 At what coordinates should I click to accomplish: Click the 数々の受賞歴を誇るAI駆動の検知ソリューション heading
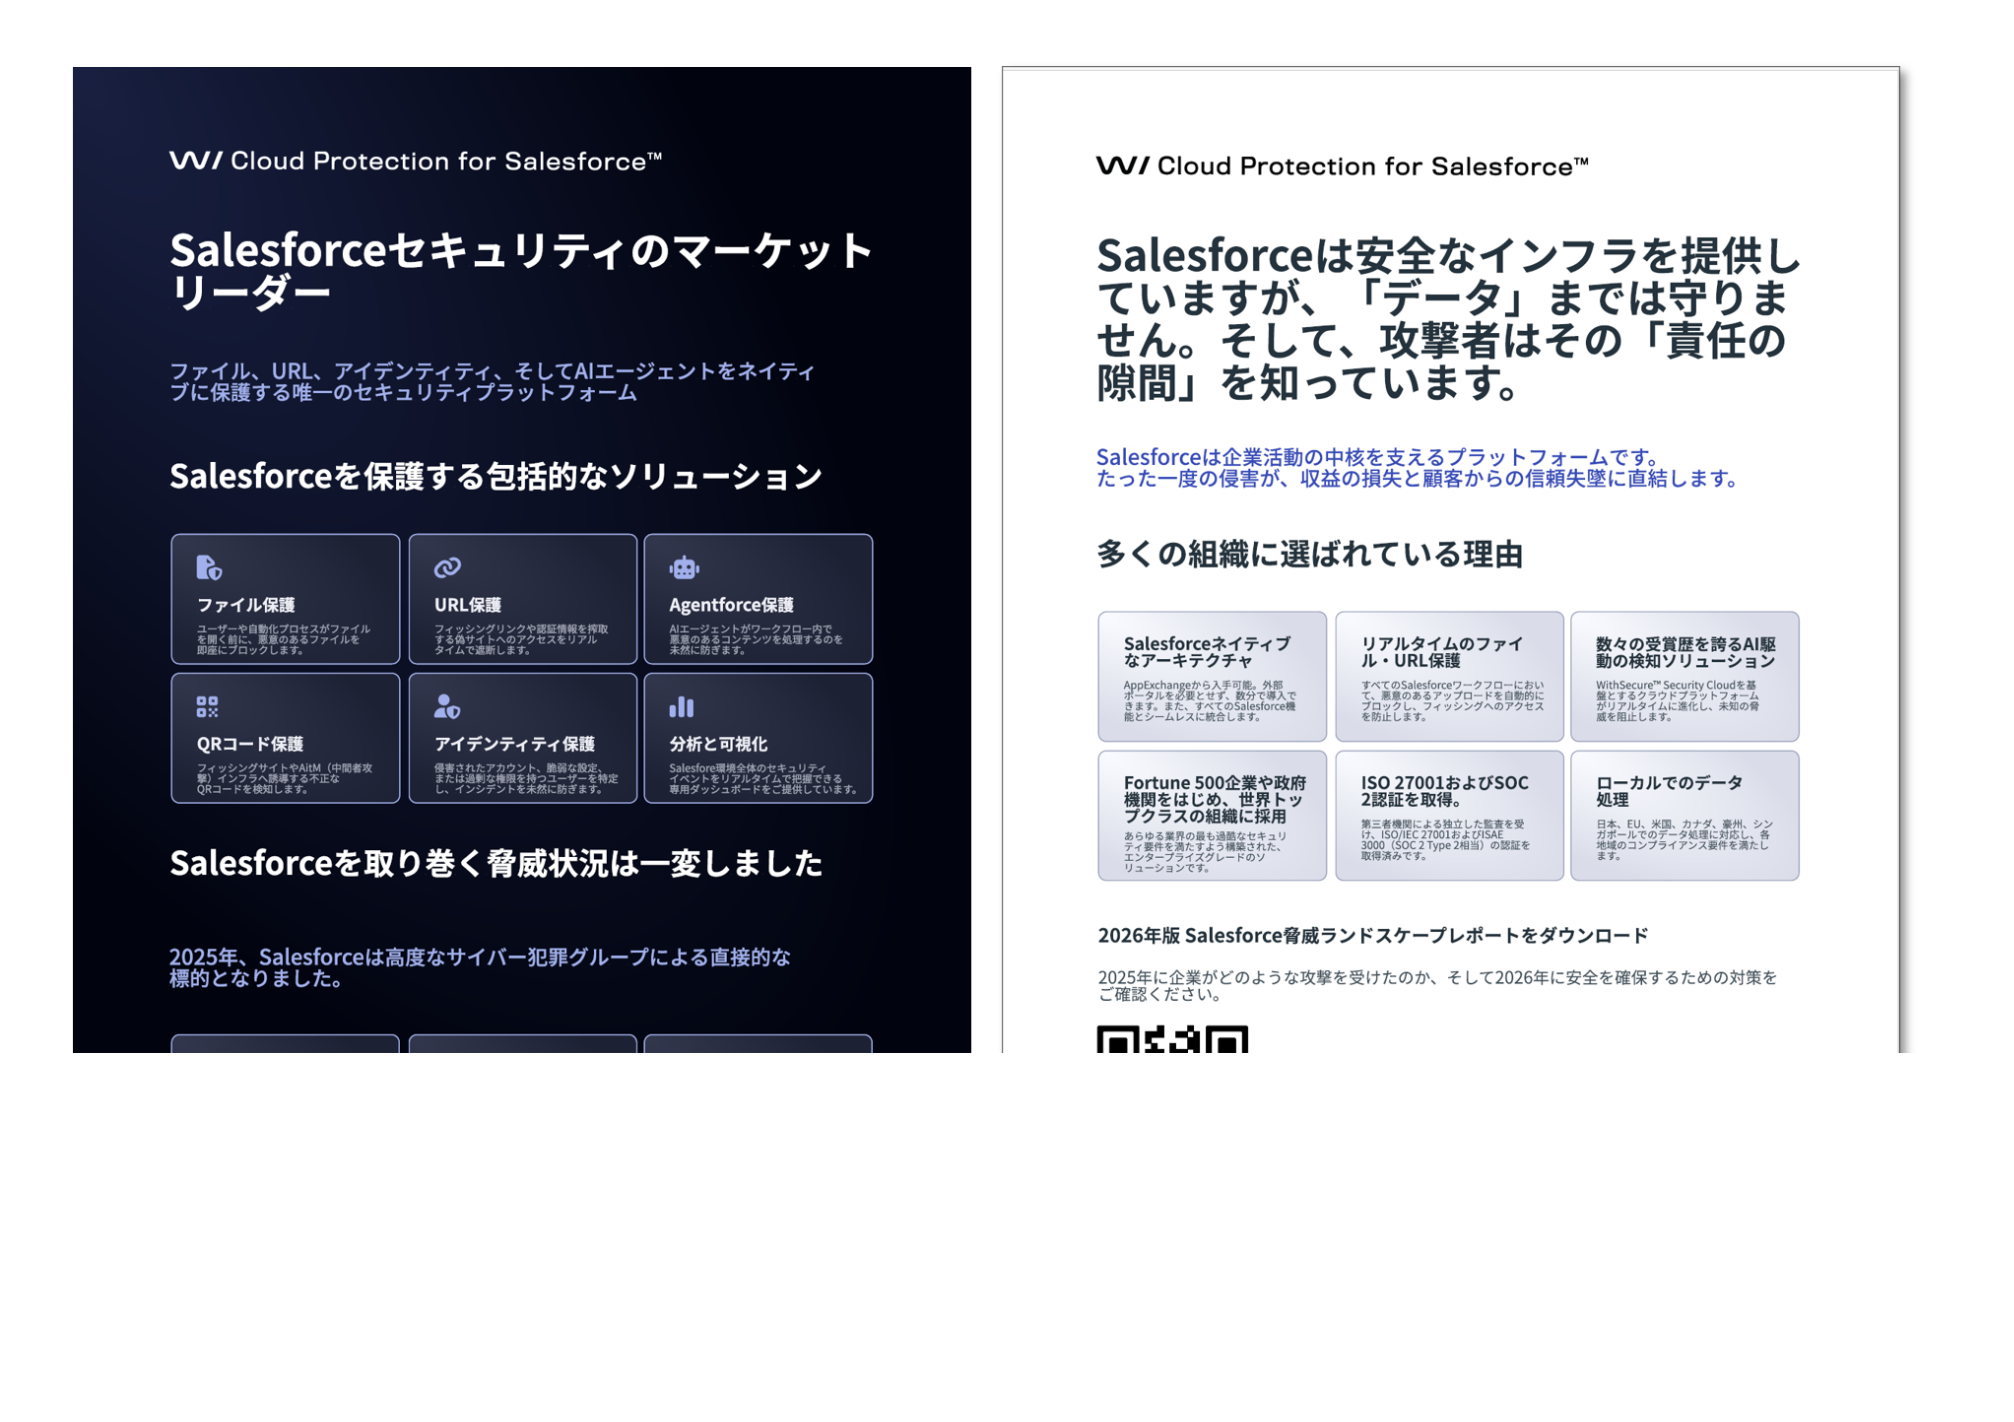[x=1685, y=652]
